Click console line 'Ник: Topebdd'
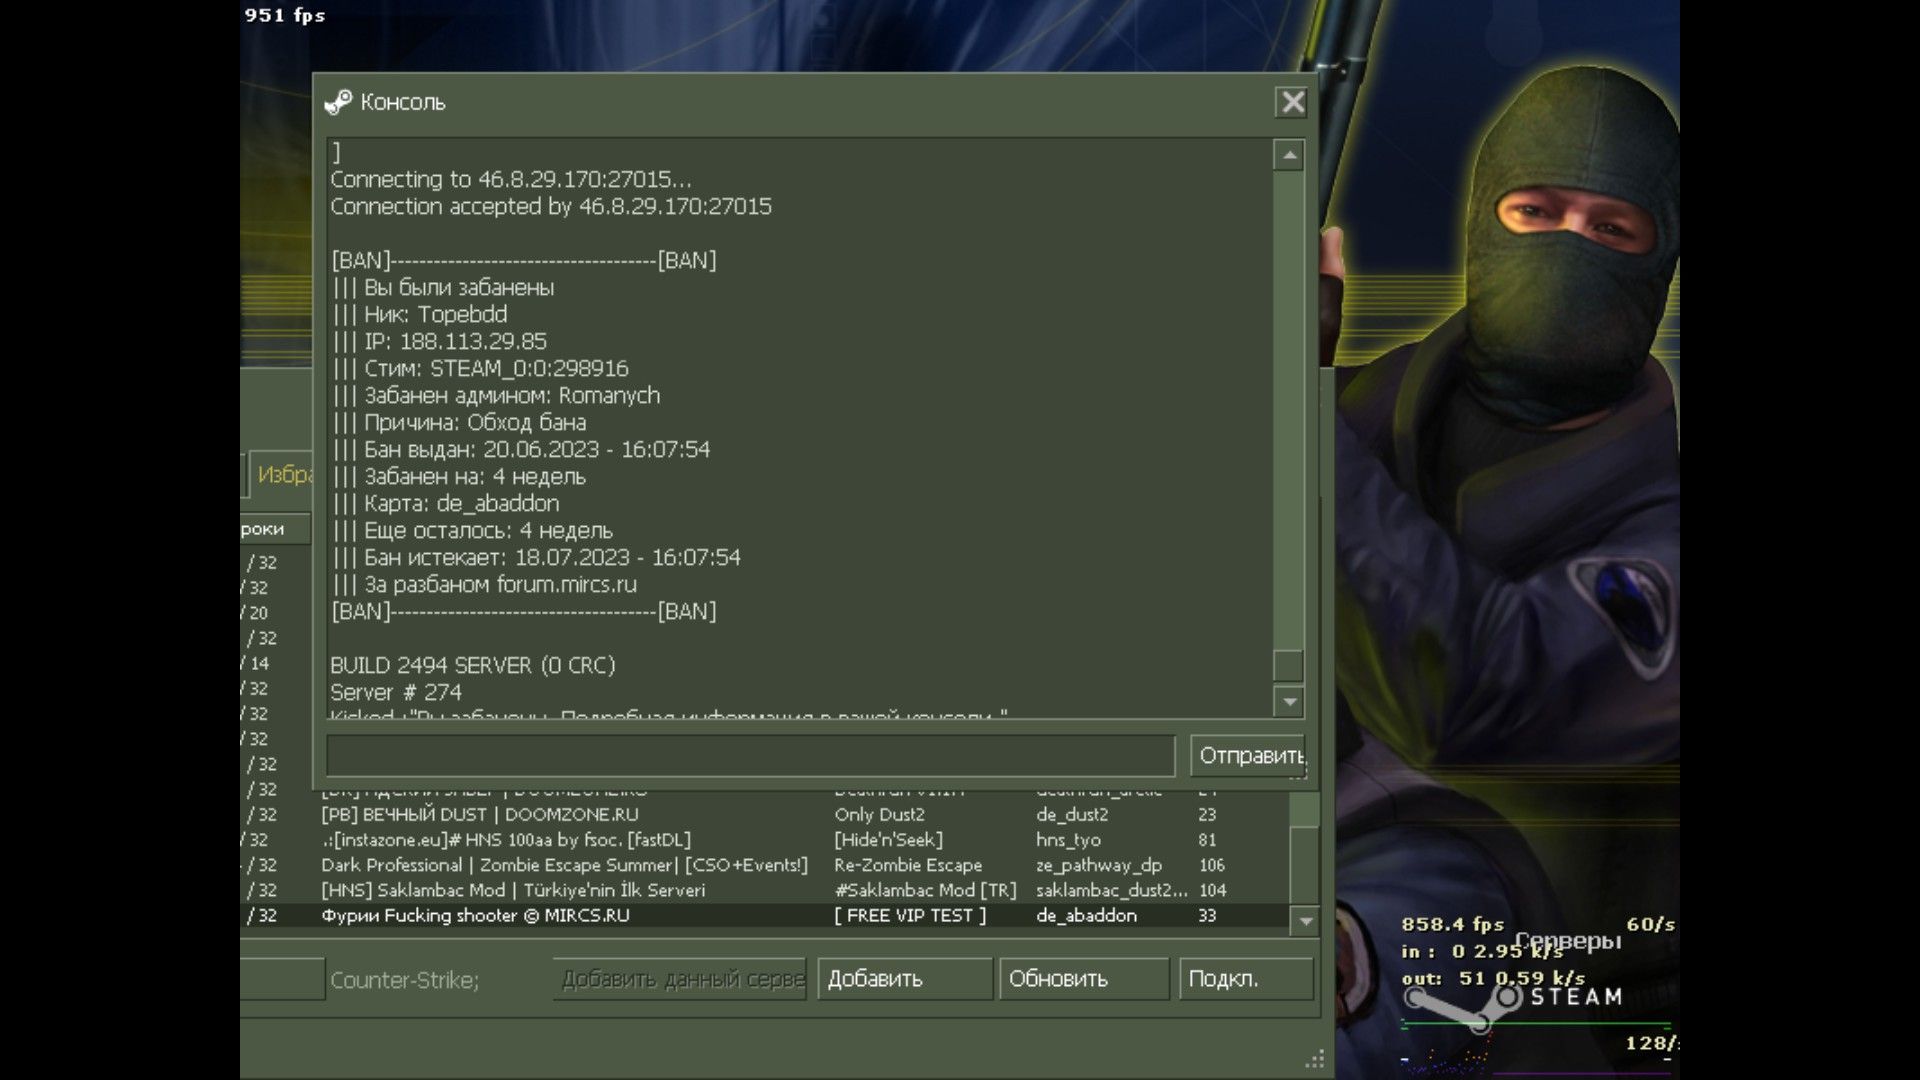The height and width of the screenshot is (1080, 1920). pyautogui.click(x=420, y=315)
